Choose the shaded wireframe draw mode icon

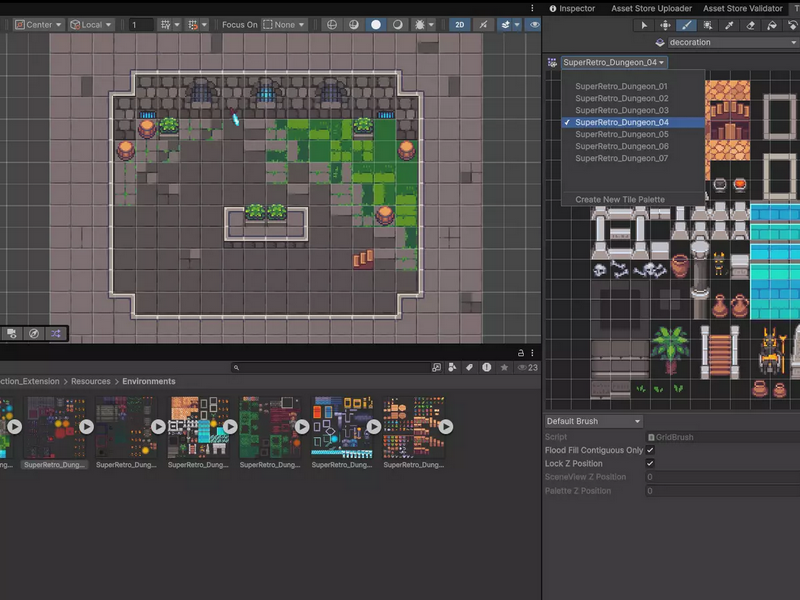tap(354, 24)
